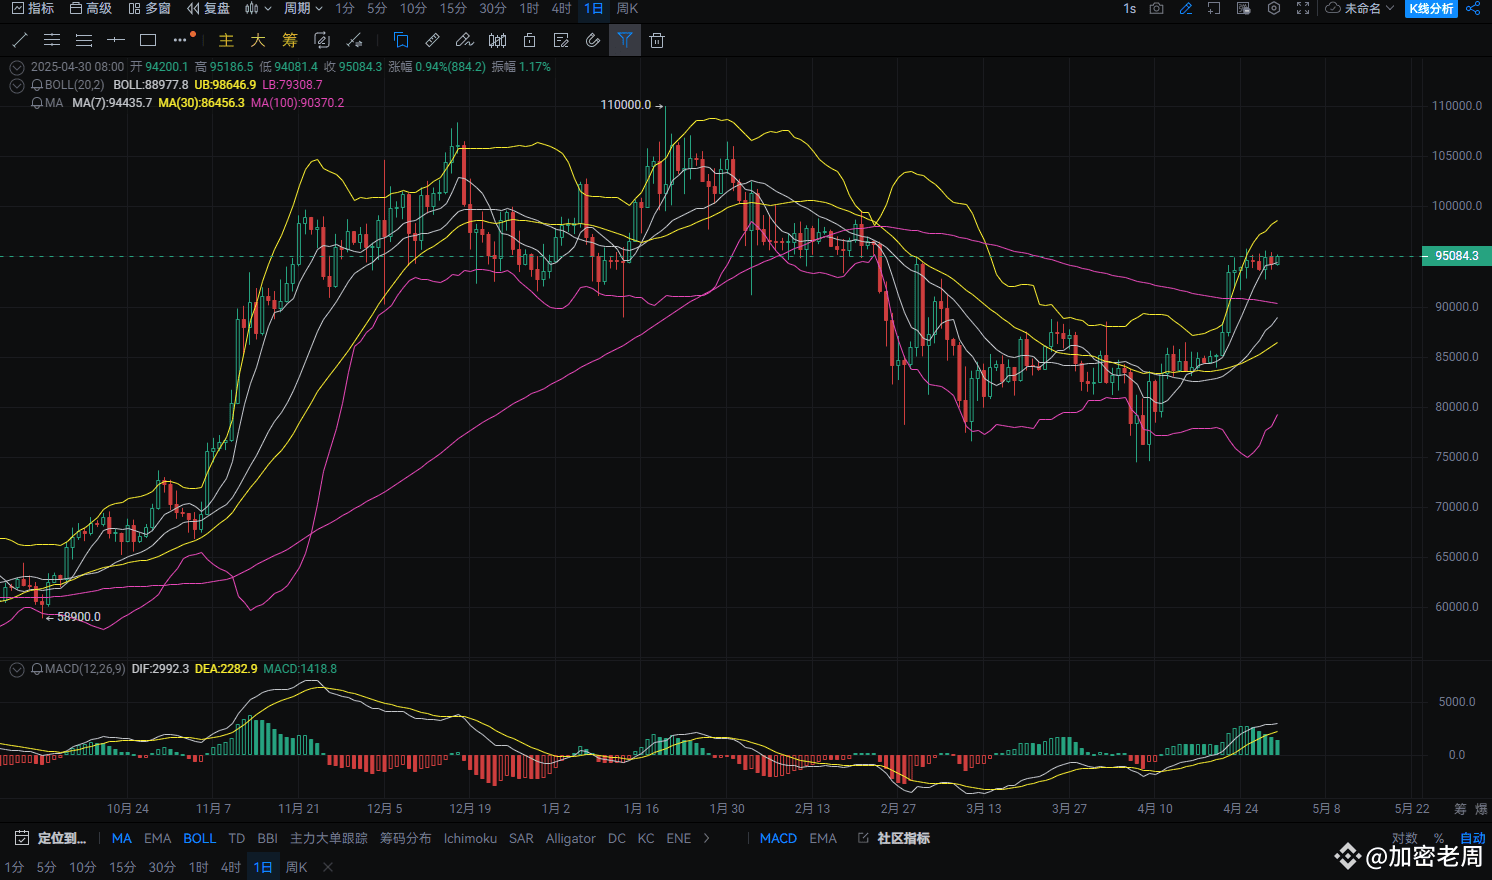This screenshot has width=1492, height=880.
Task: Select the measure ruler tool
Action: pos(432,40)
